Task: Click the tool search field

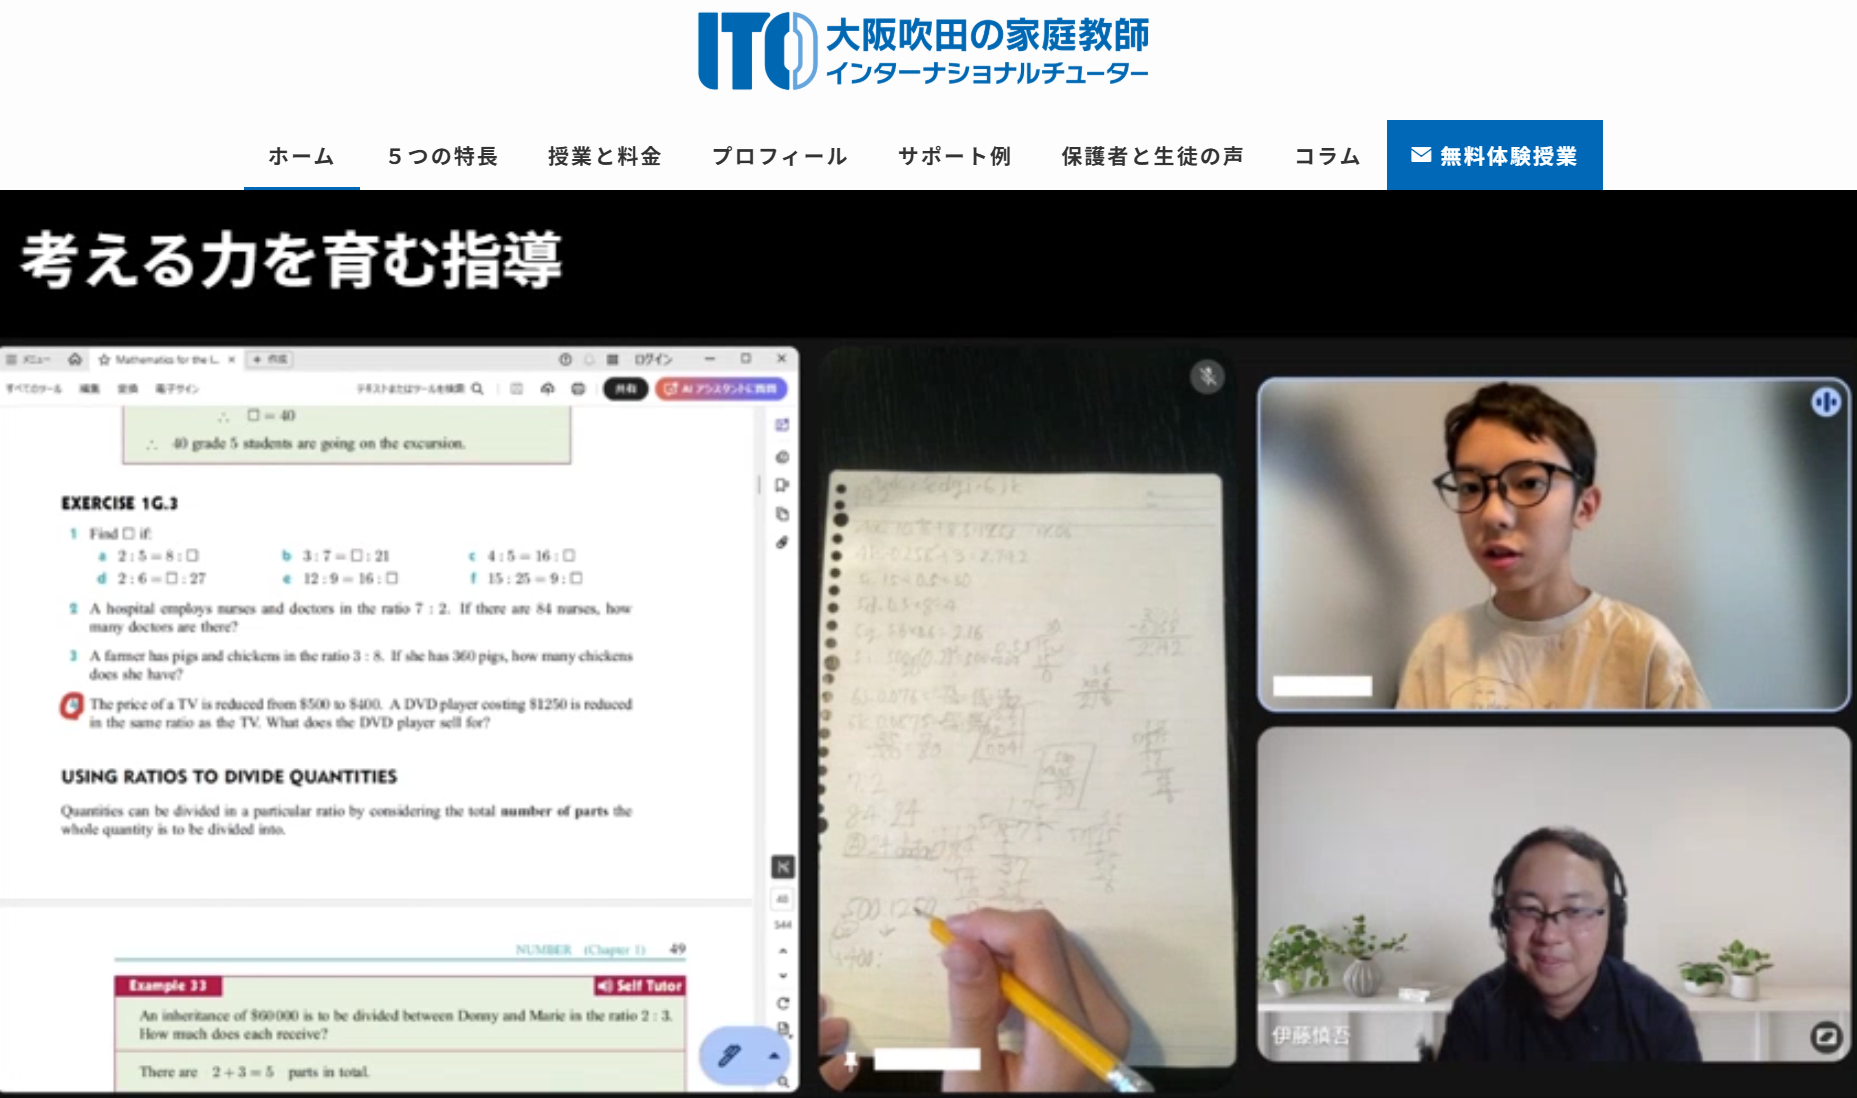Action: point(420,388)
